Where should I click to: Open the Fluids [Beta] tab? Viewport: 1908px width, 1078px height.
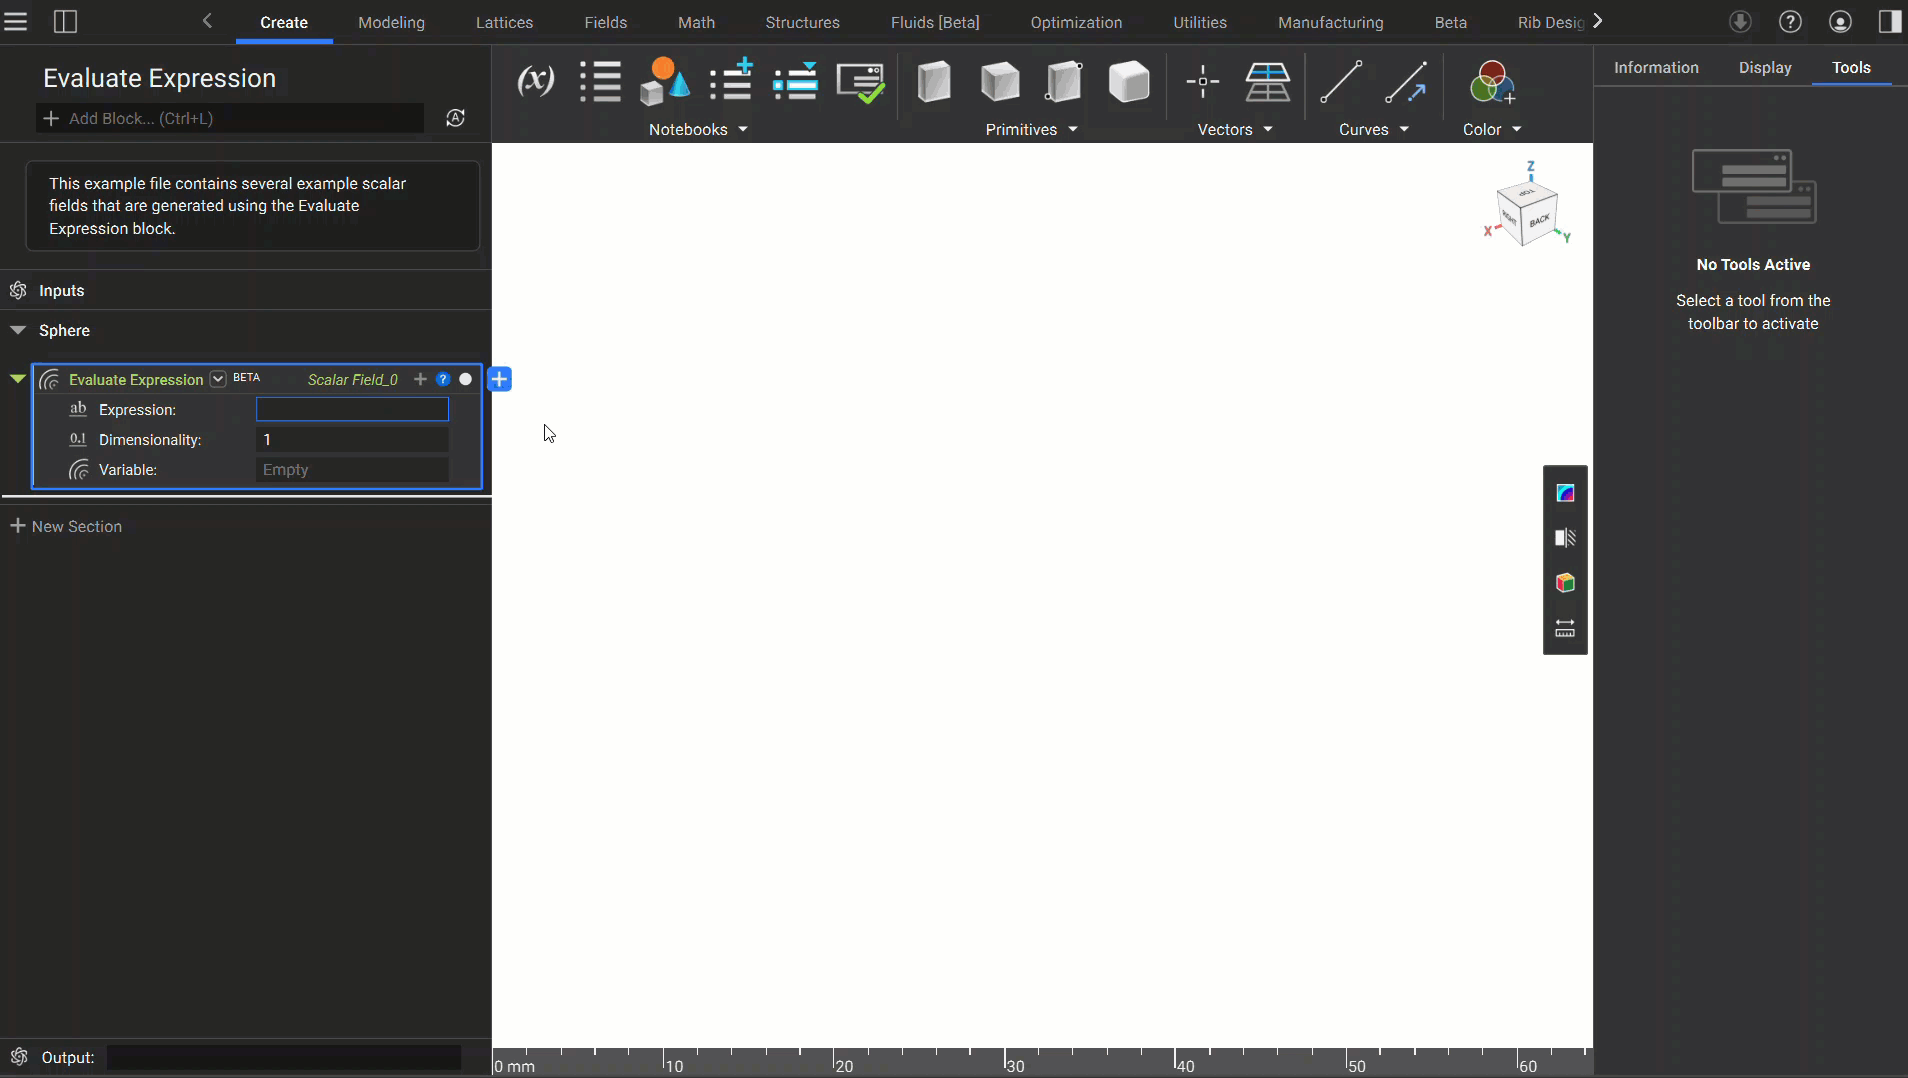(935, 22)
